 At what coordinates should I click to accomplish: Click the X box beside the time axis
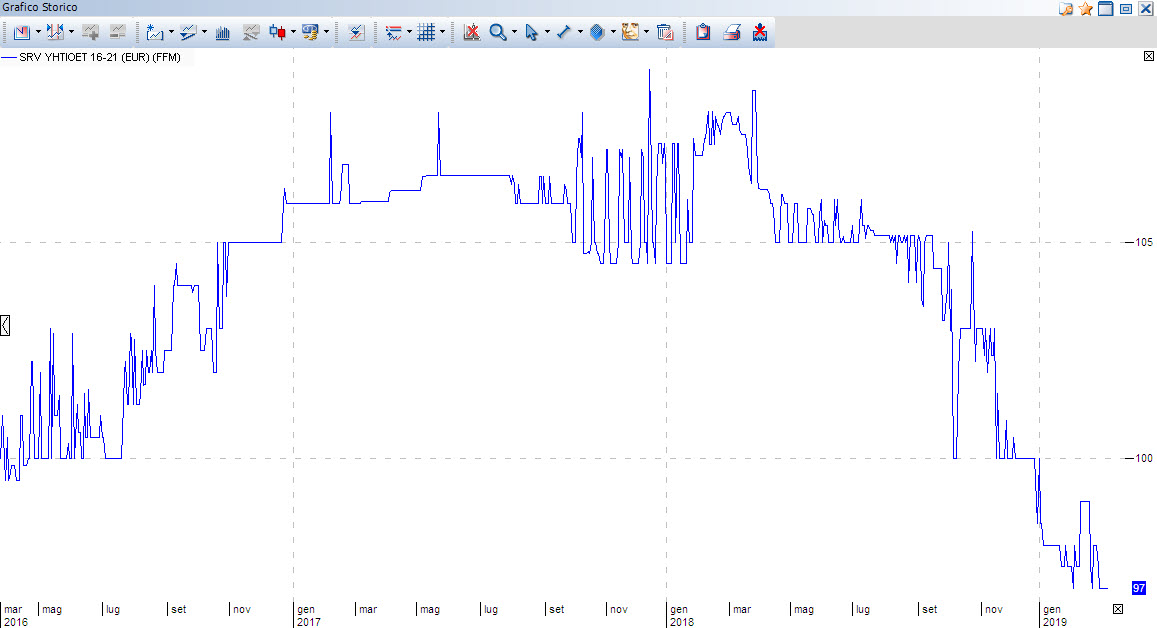tap(1118, 609)
